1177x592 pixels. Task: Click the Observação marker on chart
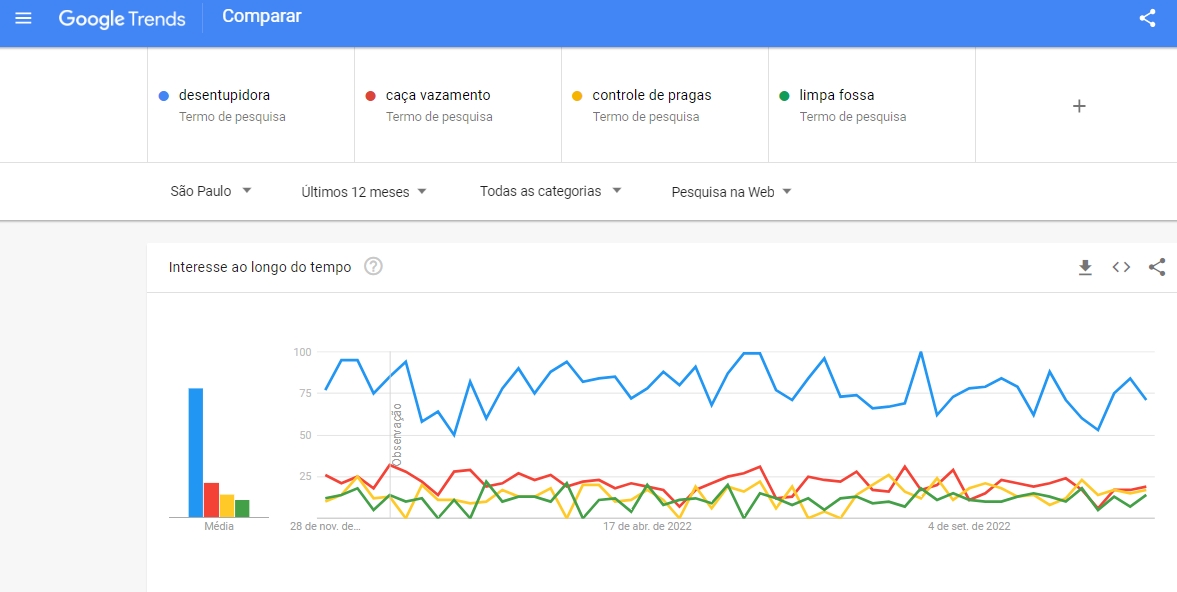(x=397, y=435)
